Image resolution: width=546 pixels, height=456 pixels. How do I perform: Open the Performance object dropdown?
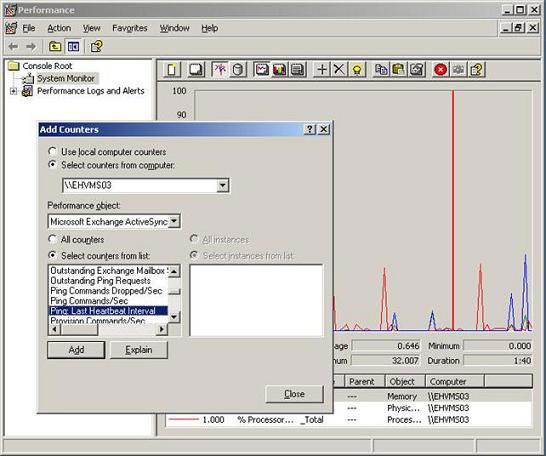click(174, 221)
